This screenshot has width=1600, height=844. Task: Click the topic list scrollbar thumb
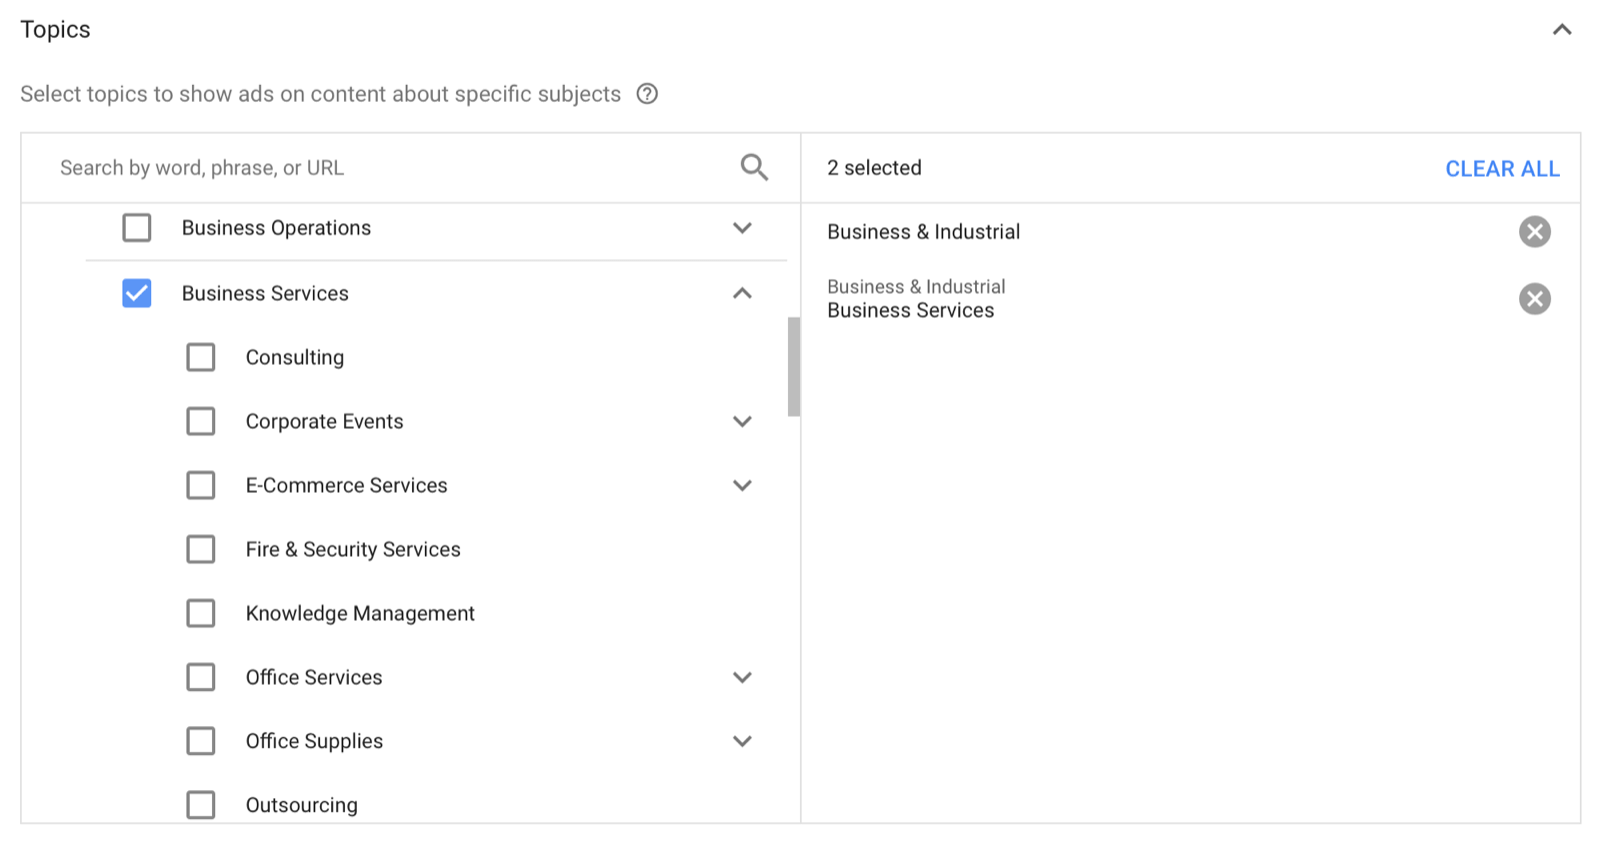tap(794, 366)
